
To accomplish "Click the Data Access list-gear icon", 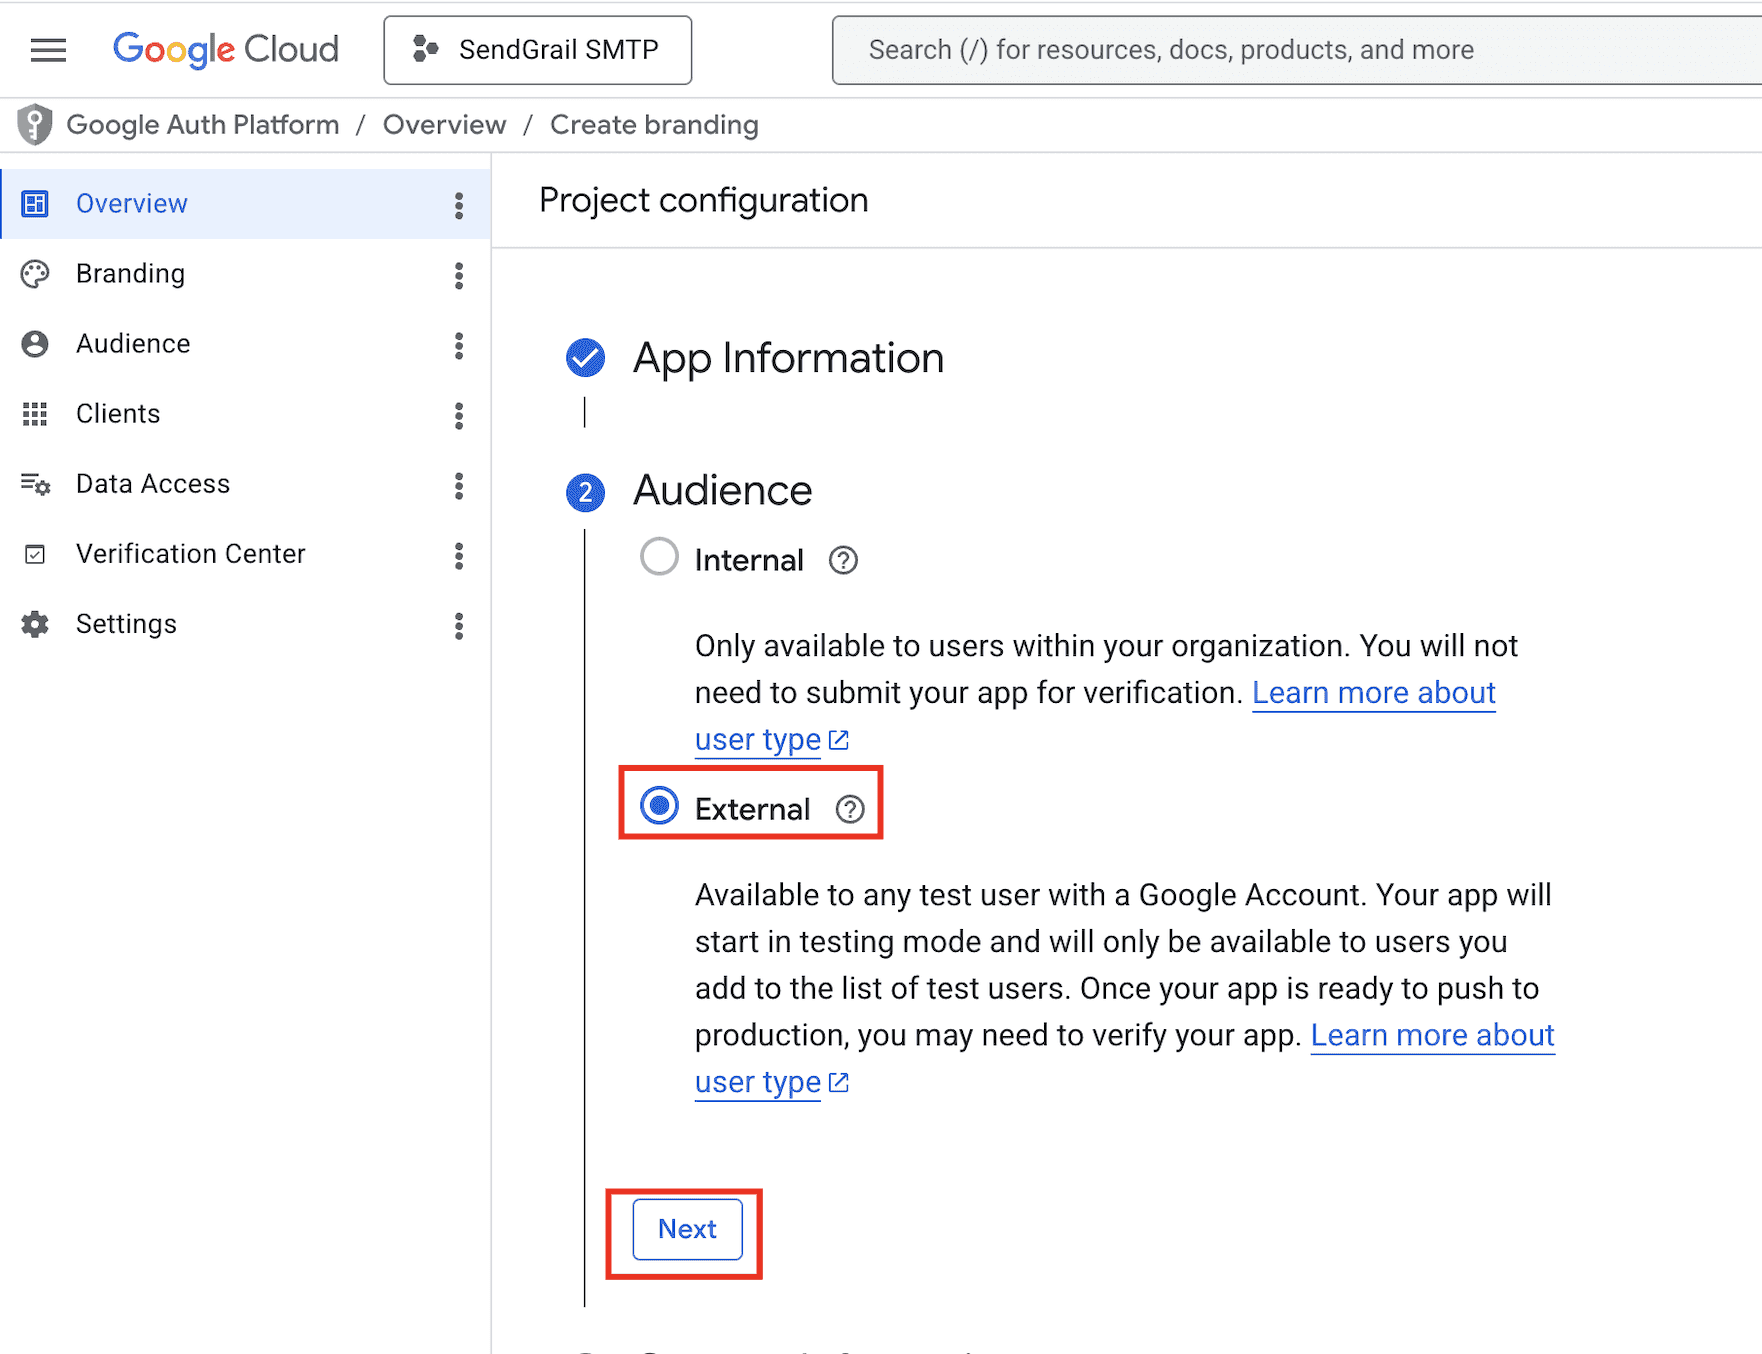I will 35,485.
